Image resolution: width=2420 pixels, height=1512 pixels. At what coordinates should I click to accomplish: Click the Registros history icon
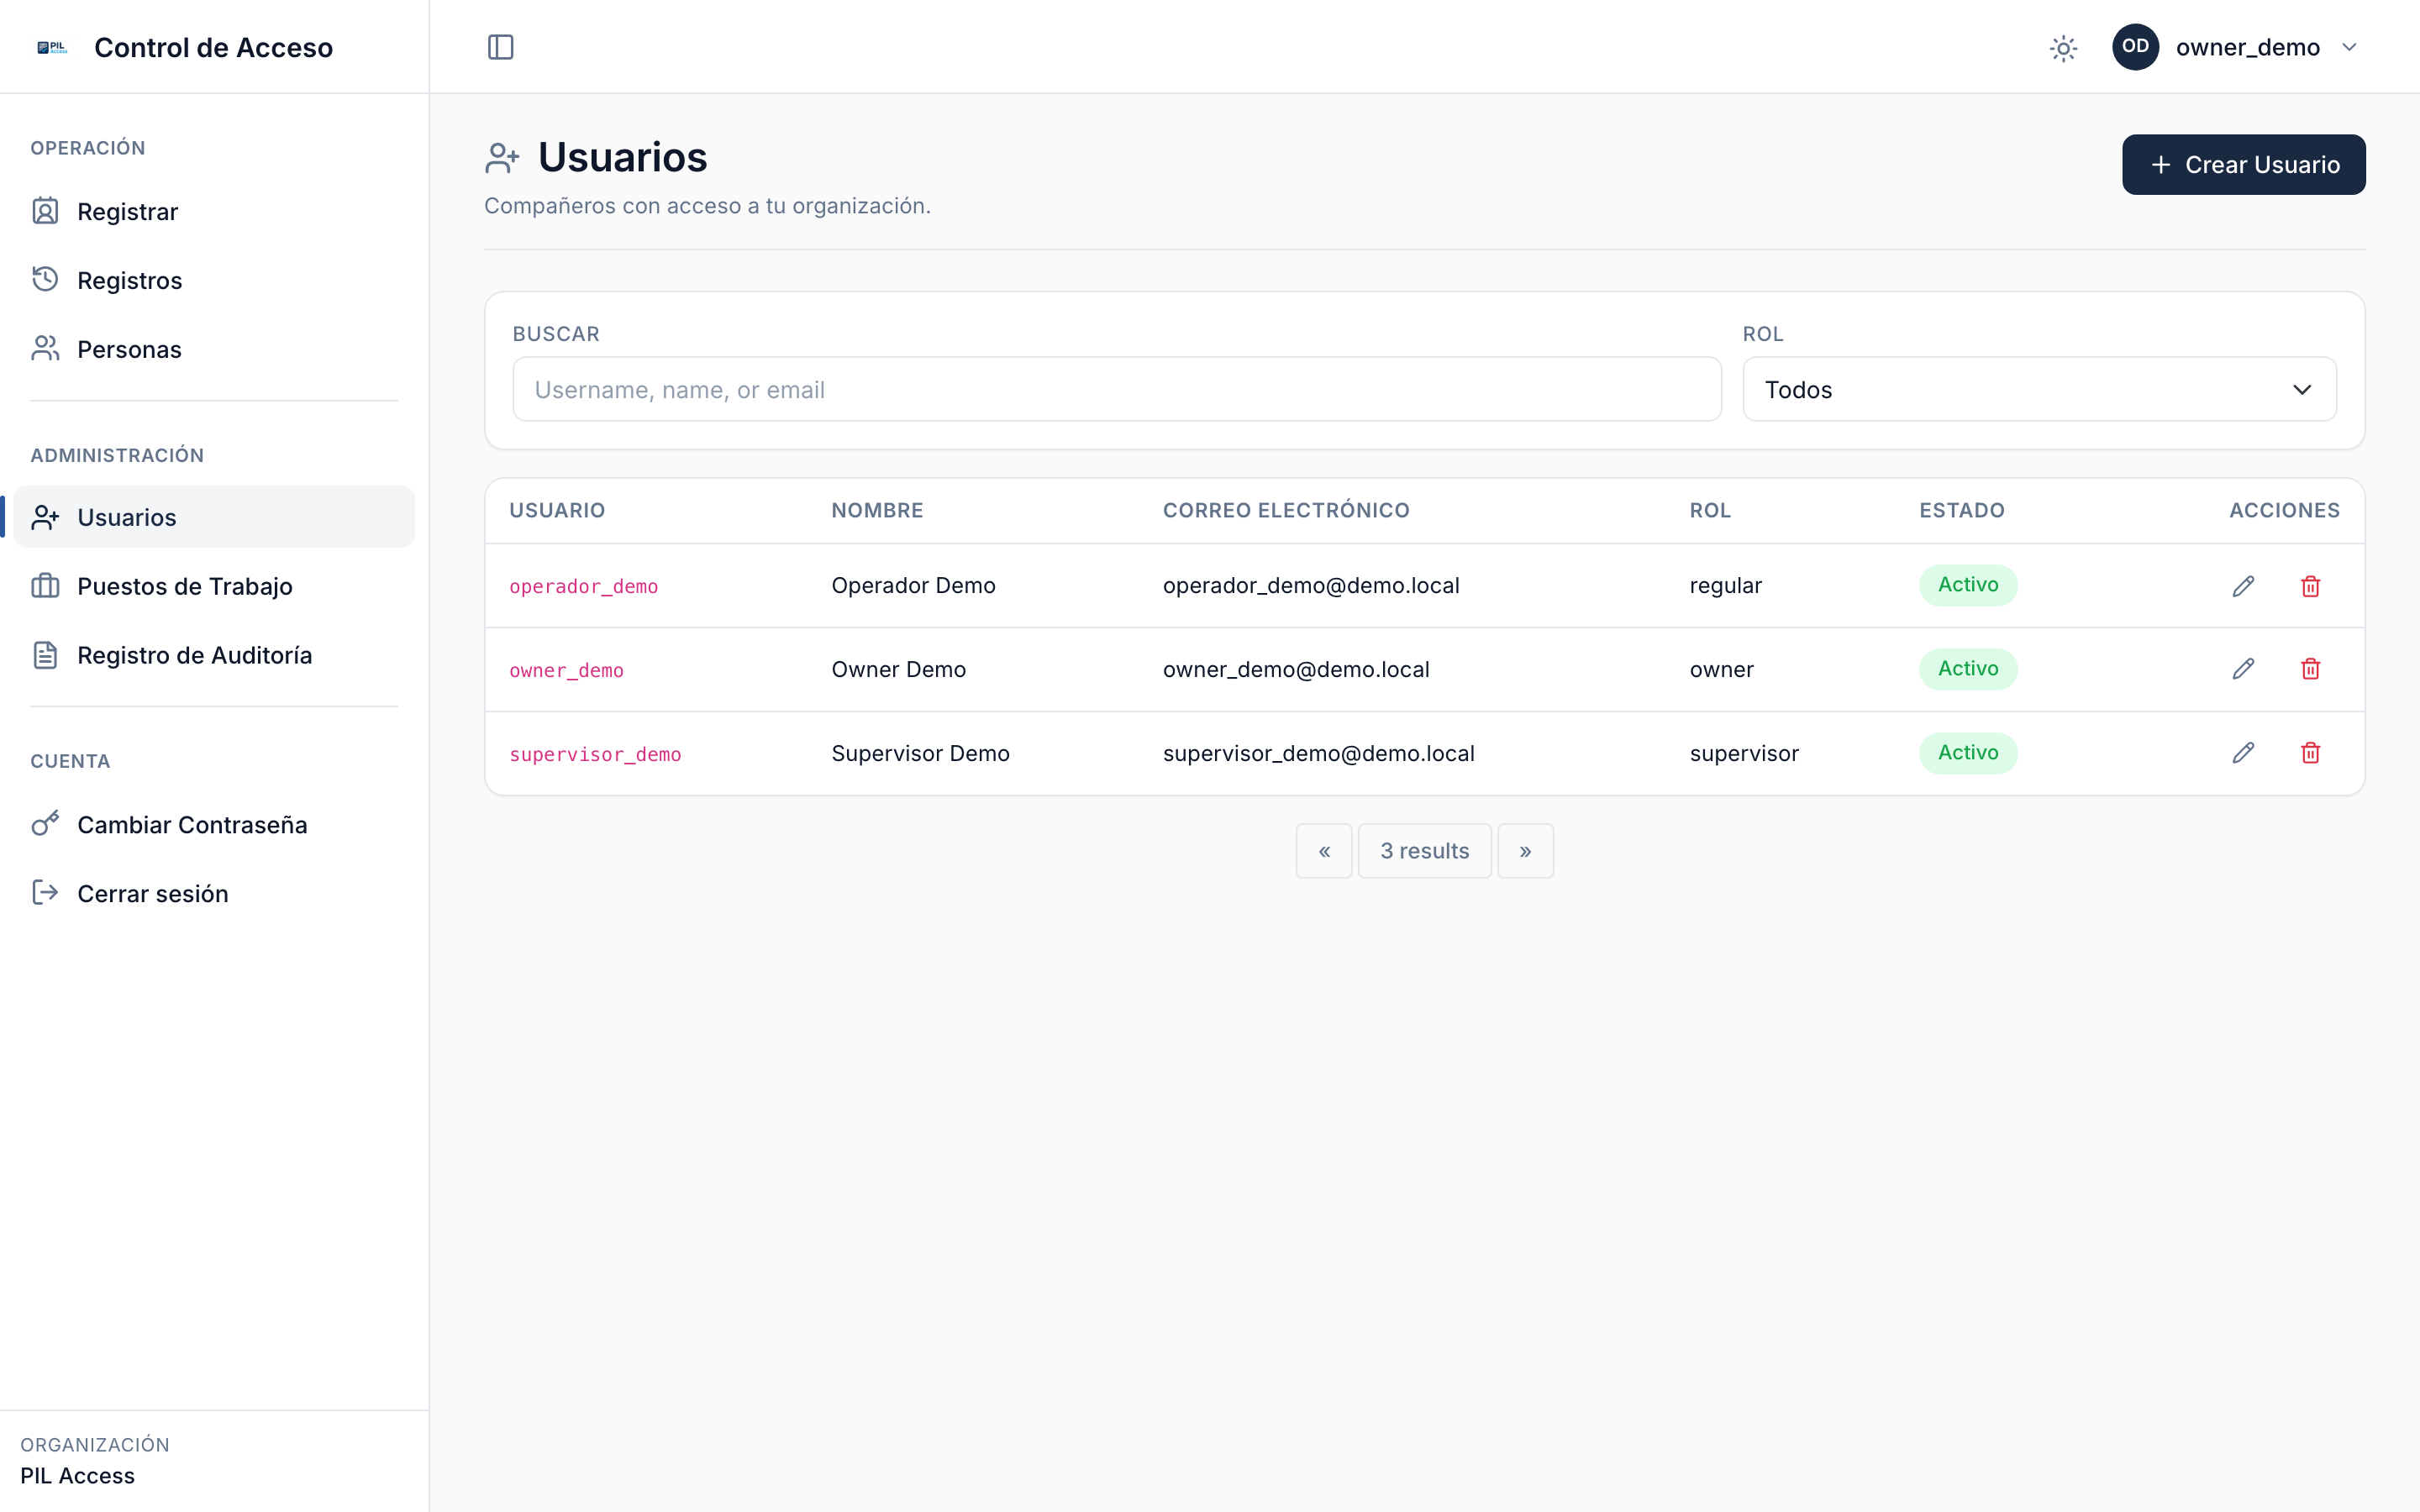[x=45, y=279]
